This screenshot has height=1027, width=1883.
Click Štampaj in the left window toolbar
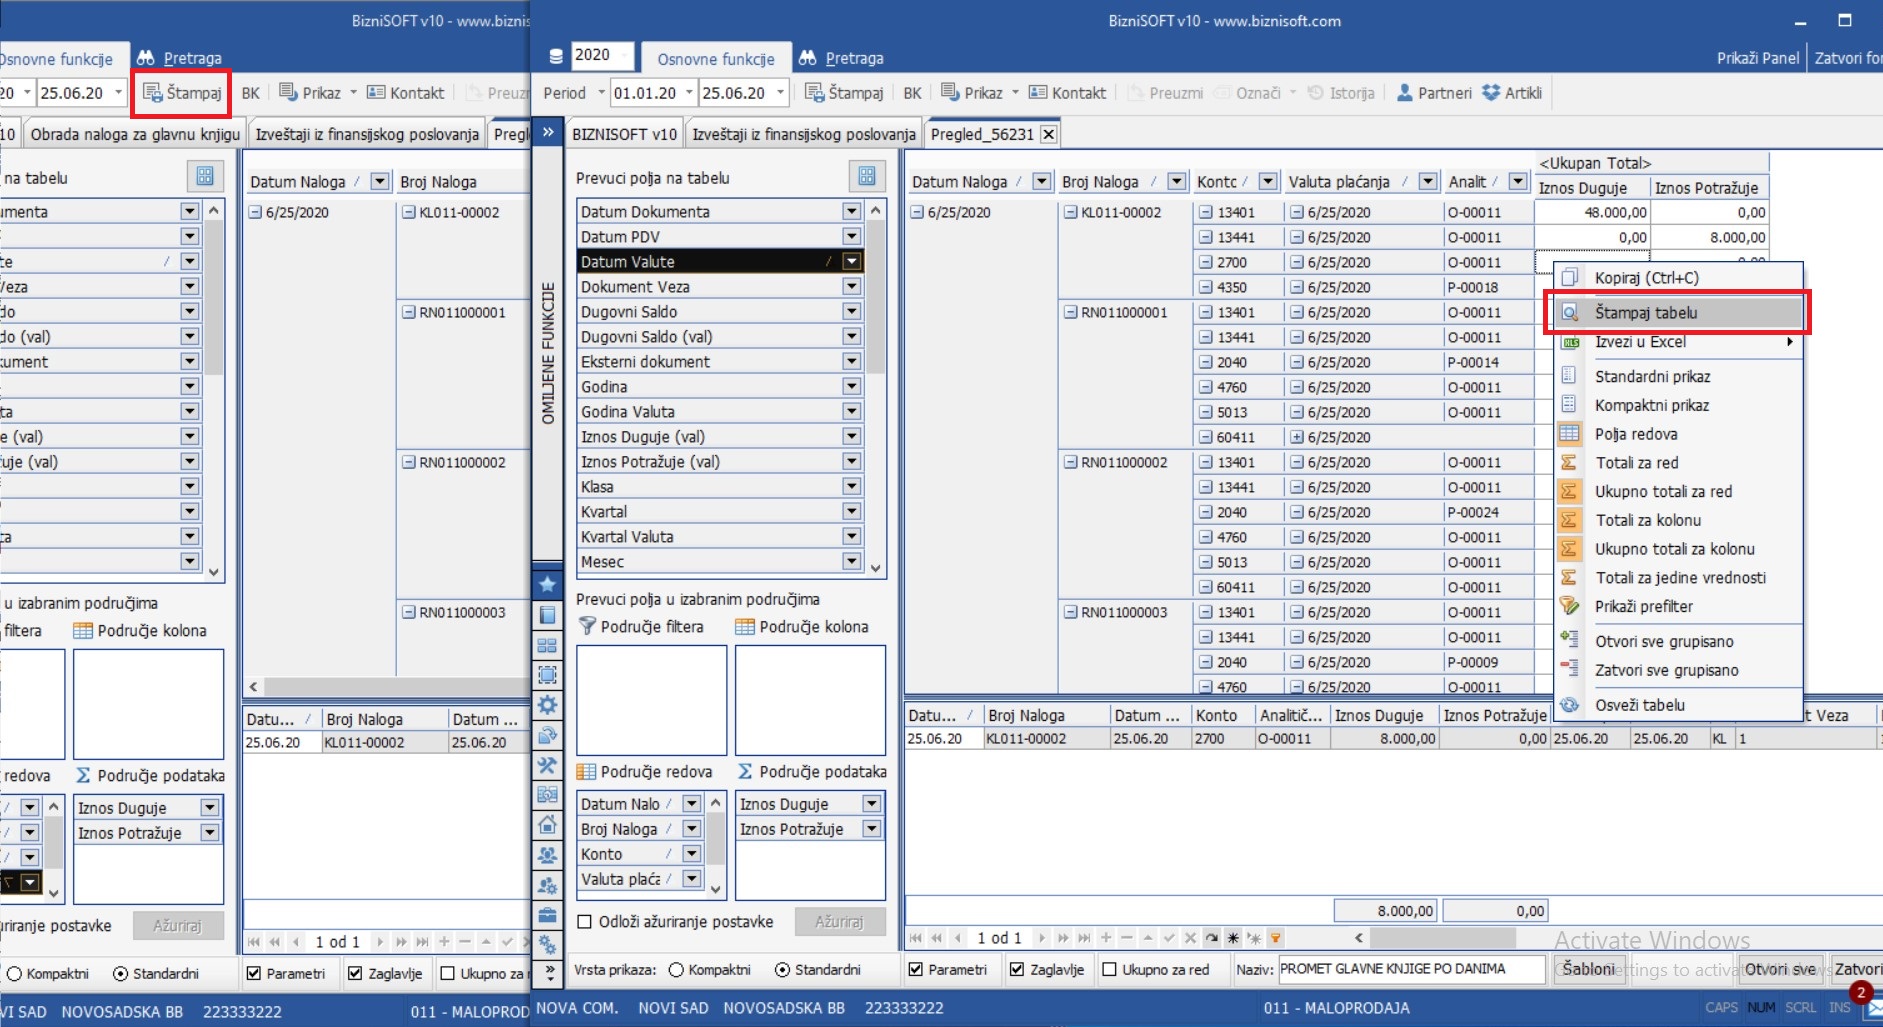(182, 93)
